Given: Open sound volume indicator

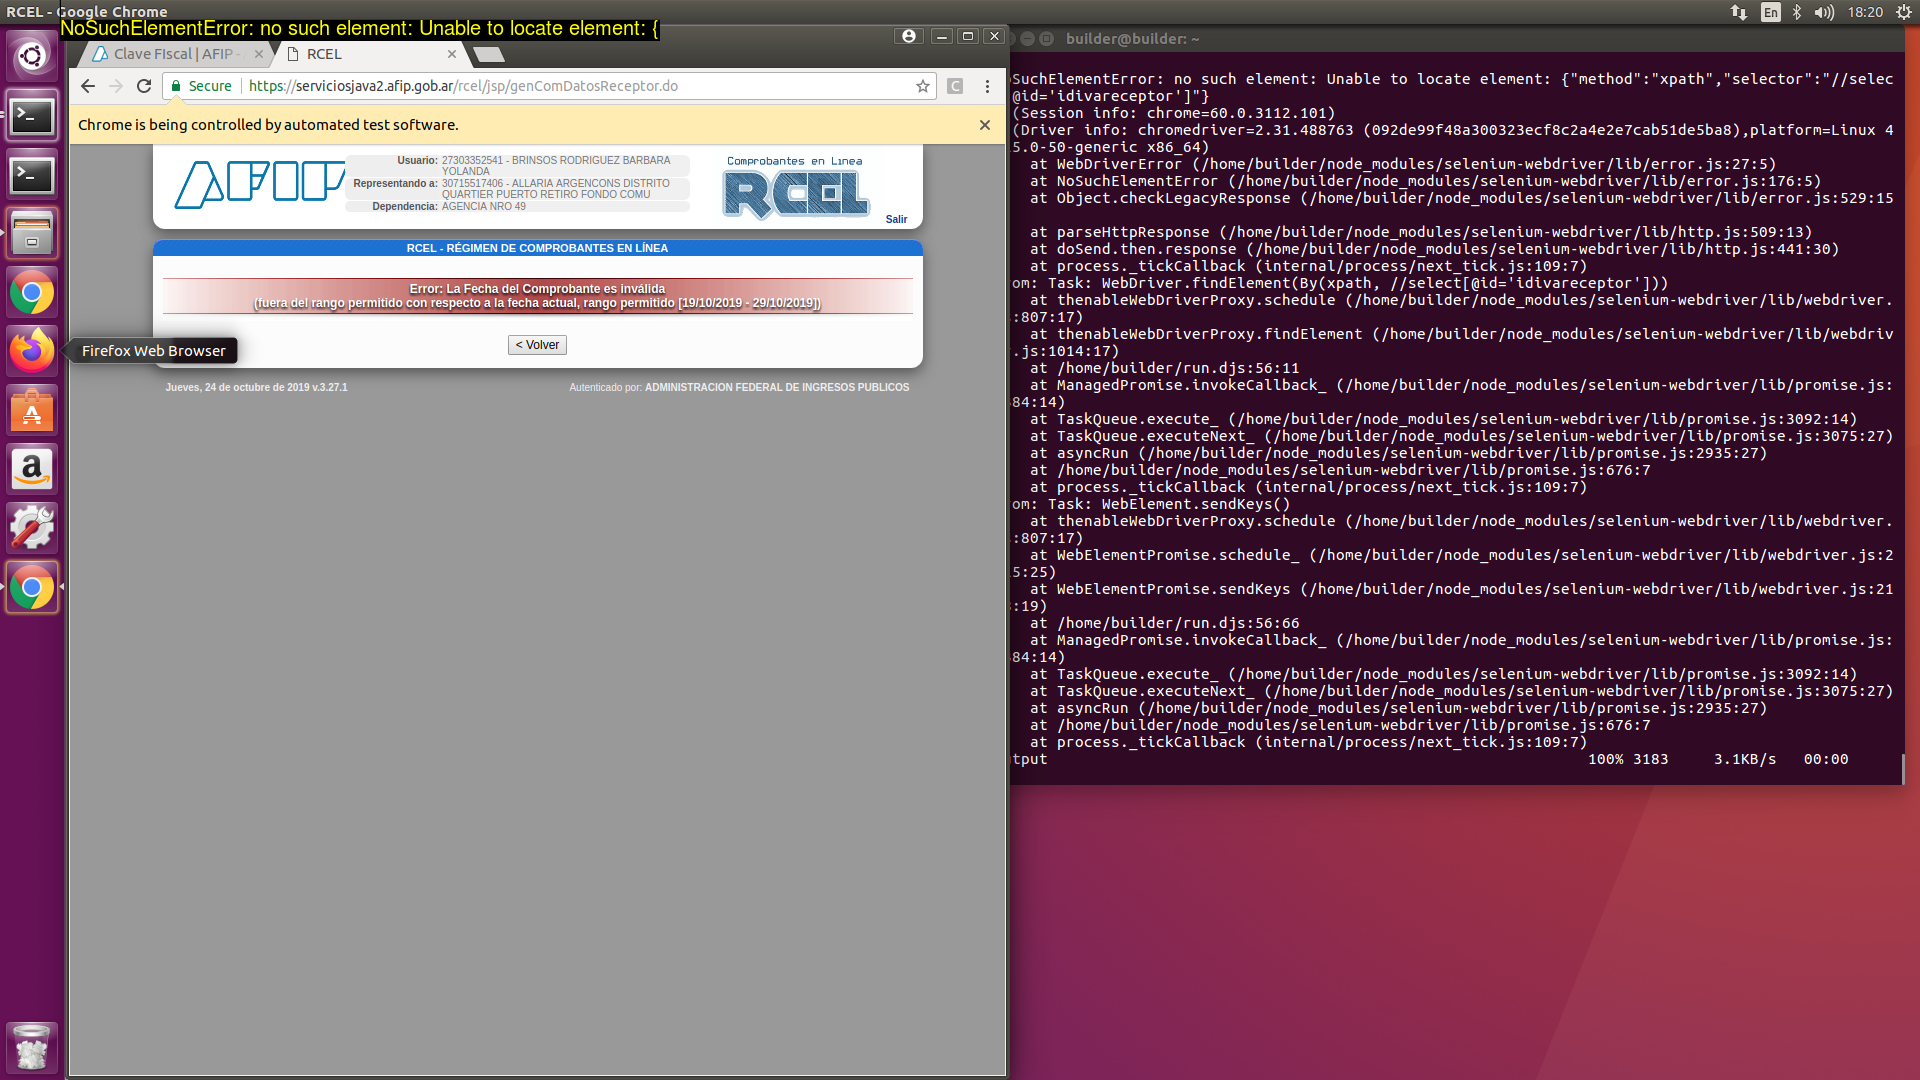Looking at the screenshot, I should (1824, 12).
